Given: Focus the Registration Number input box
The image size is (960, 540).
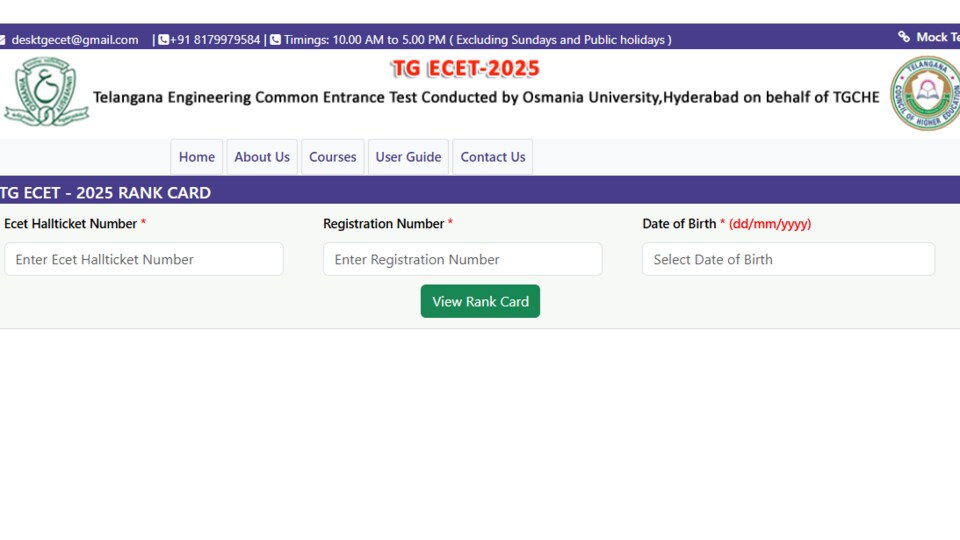Looking at the screenshot, I should (x=463, y=259).
